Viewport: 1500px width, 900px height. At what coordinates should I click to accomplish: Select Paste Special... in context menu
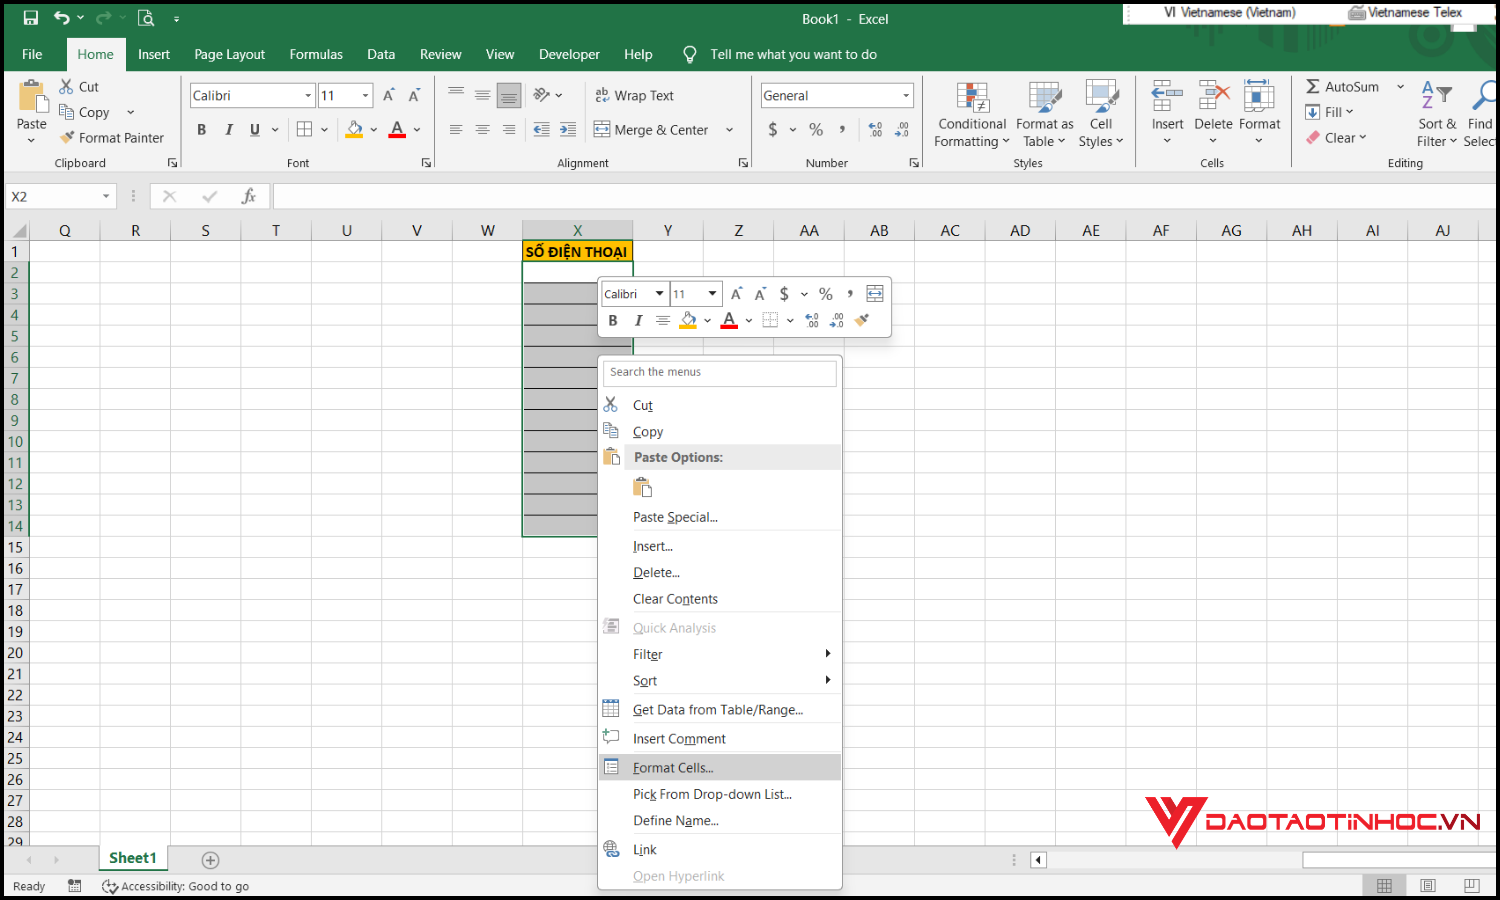point(675,517)
